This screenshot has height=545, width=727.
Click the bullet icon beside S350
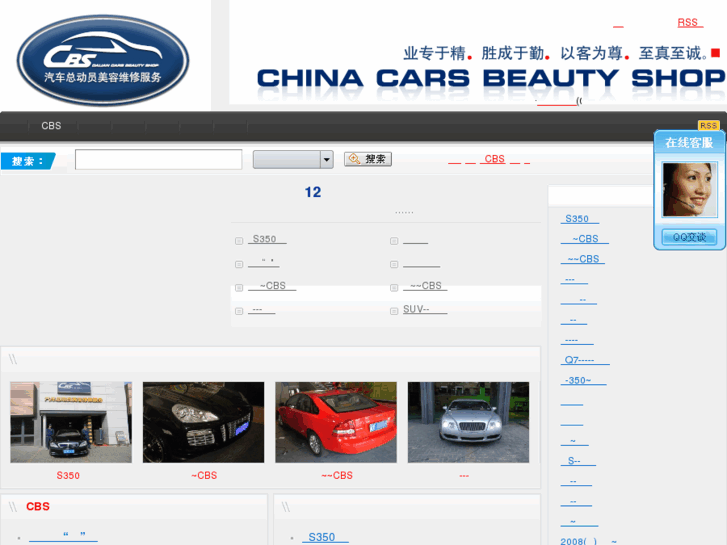(239, 241)
